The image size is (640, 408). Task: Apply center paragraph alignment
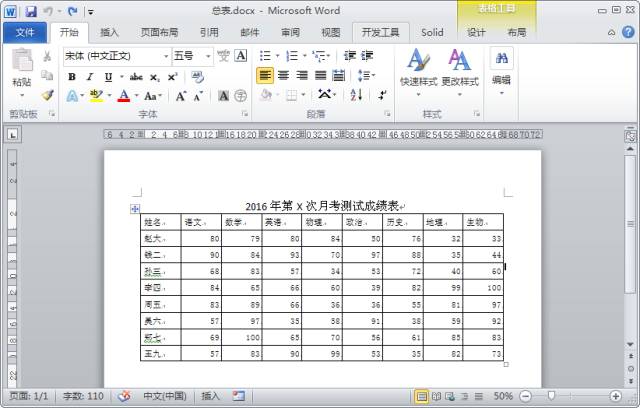[x=284, y=76]
